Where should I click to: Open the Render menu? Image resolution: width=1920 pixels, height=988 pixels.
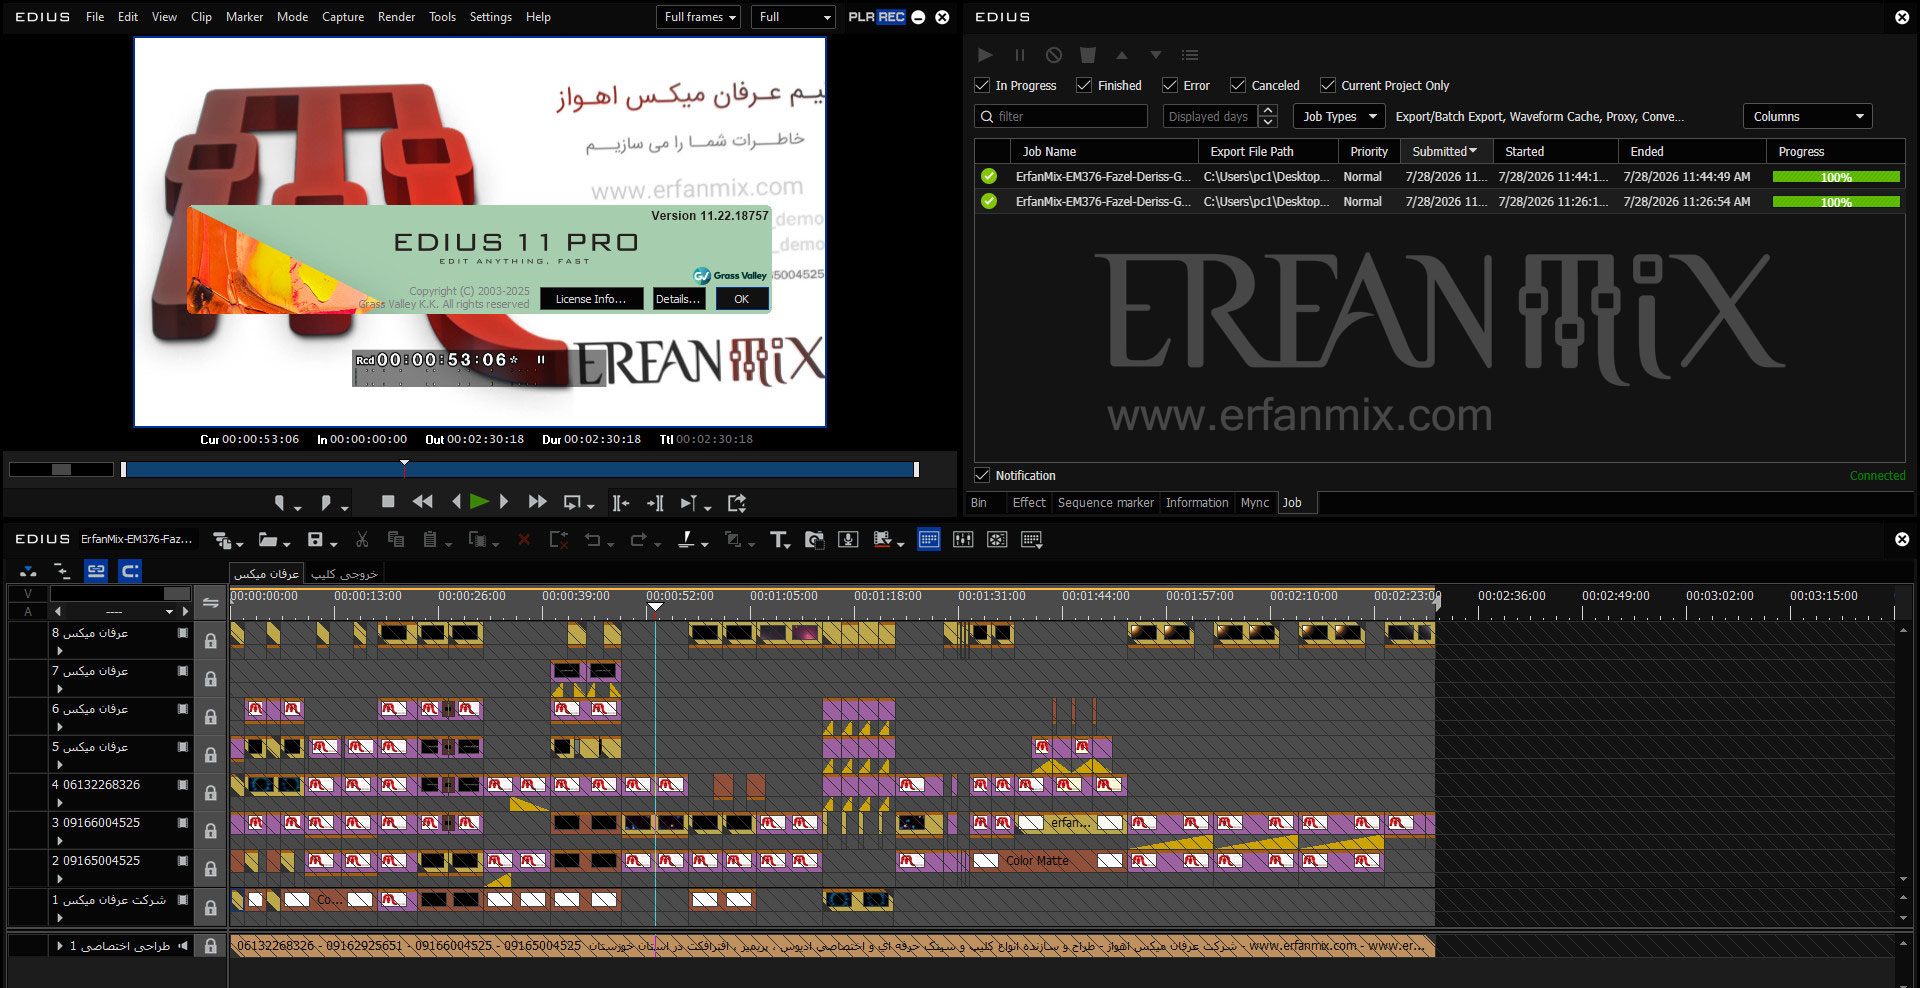click(396, 17)
